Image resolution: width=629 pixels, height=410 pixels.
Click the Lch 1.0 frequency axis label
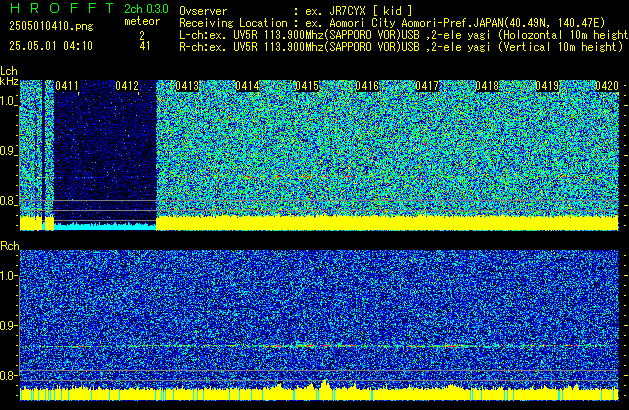point(8,101)
